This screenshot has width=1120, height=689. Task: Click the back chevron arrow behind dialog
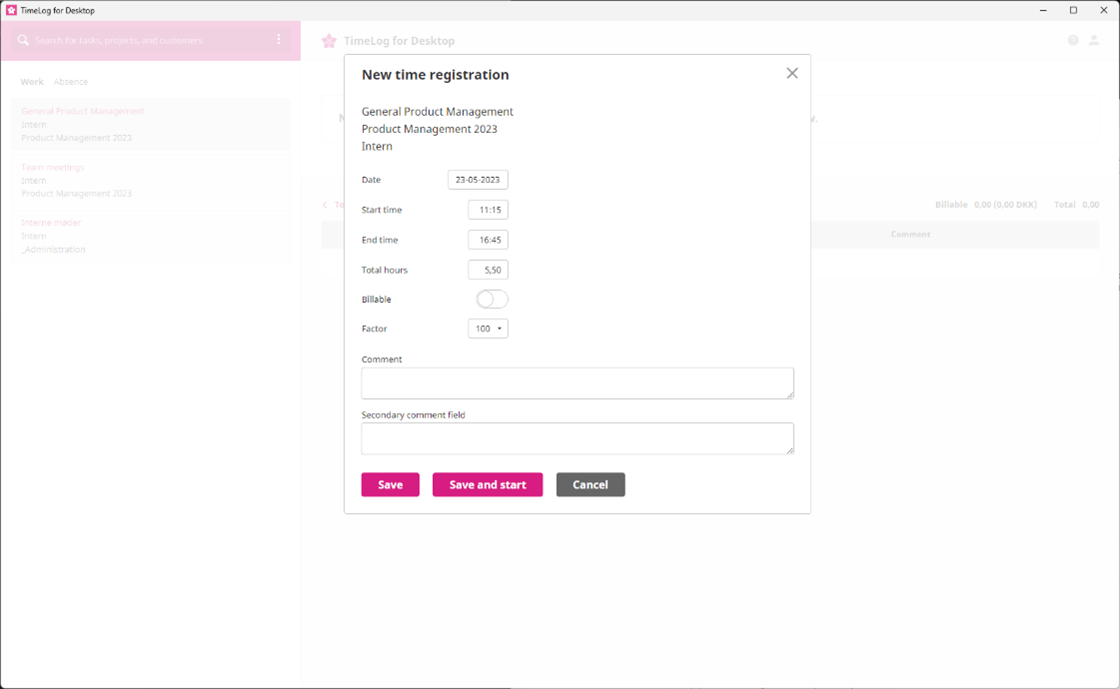point(325,205)
